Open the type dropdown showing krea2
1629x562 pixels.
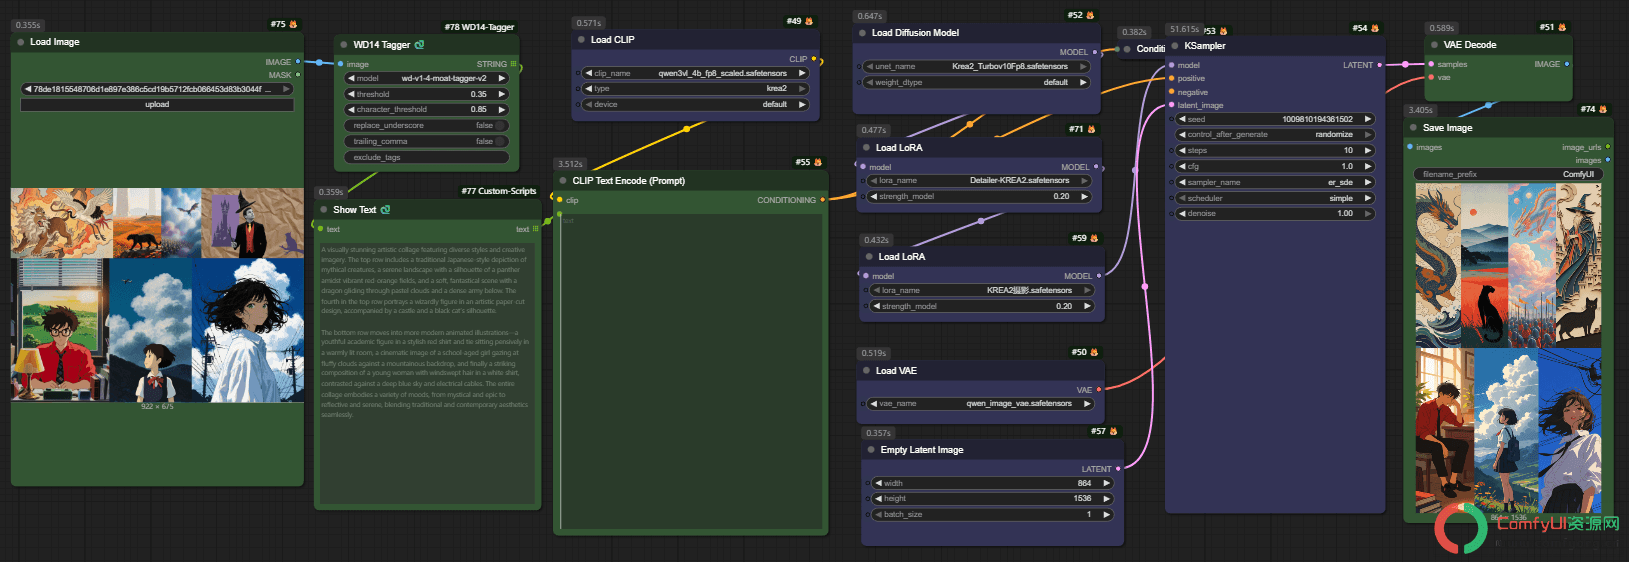[x=696, y=89]
